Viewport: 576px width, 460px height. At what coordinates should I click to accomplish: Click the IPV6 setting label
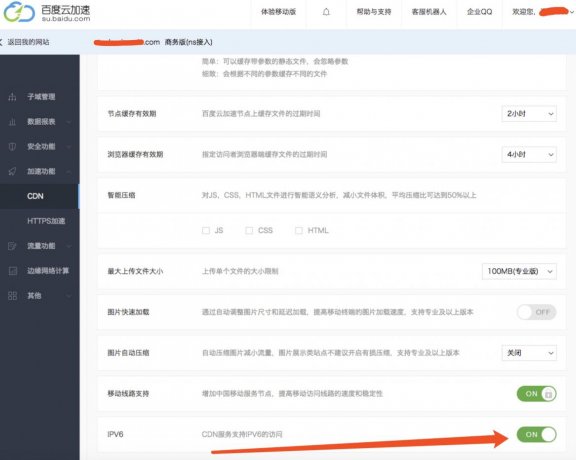pos(115,435)
